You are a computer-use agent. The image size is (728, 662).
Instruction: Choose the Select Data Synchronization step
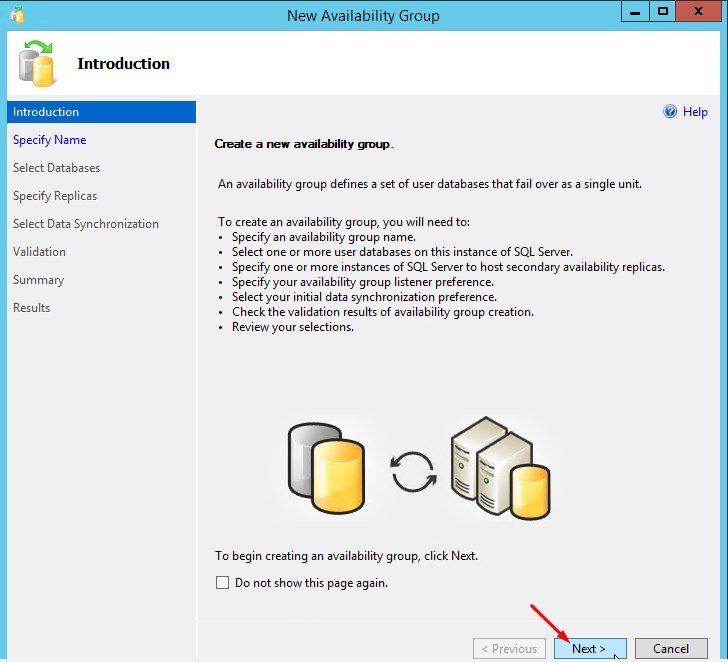(x=85, y=224)
